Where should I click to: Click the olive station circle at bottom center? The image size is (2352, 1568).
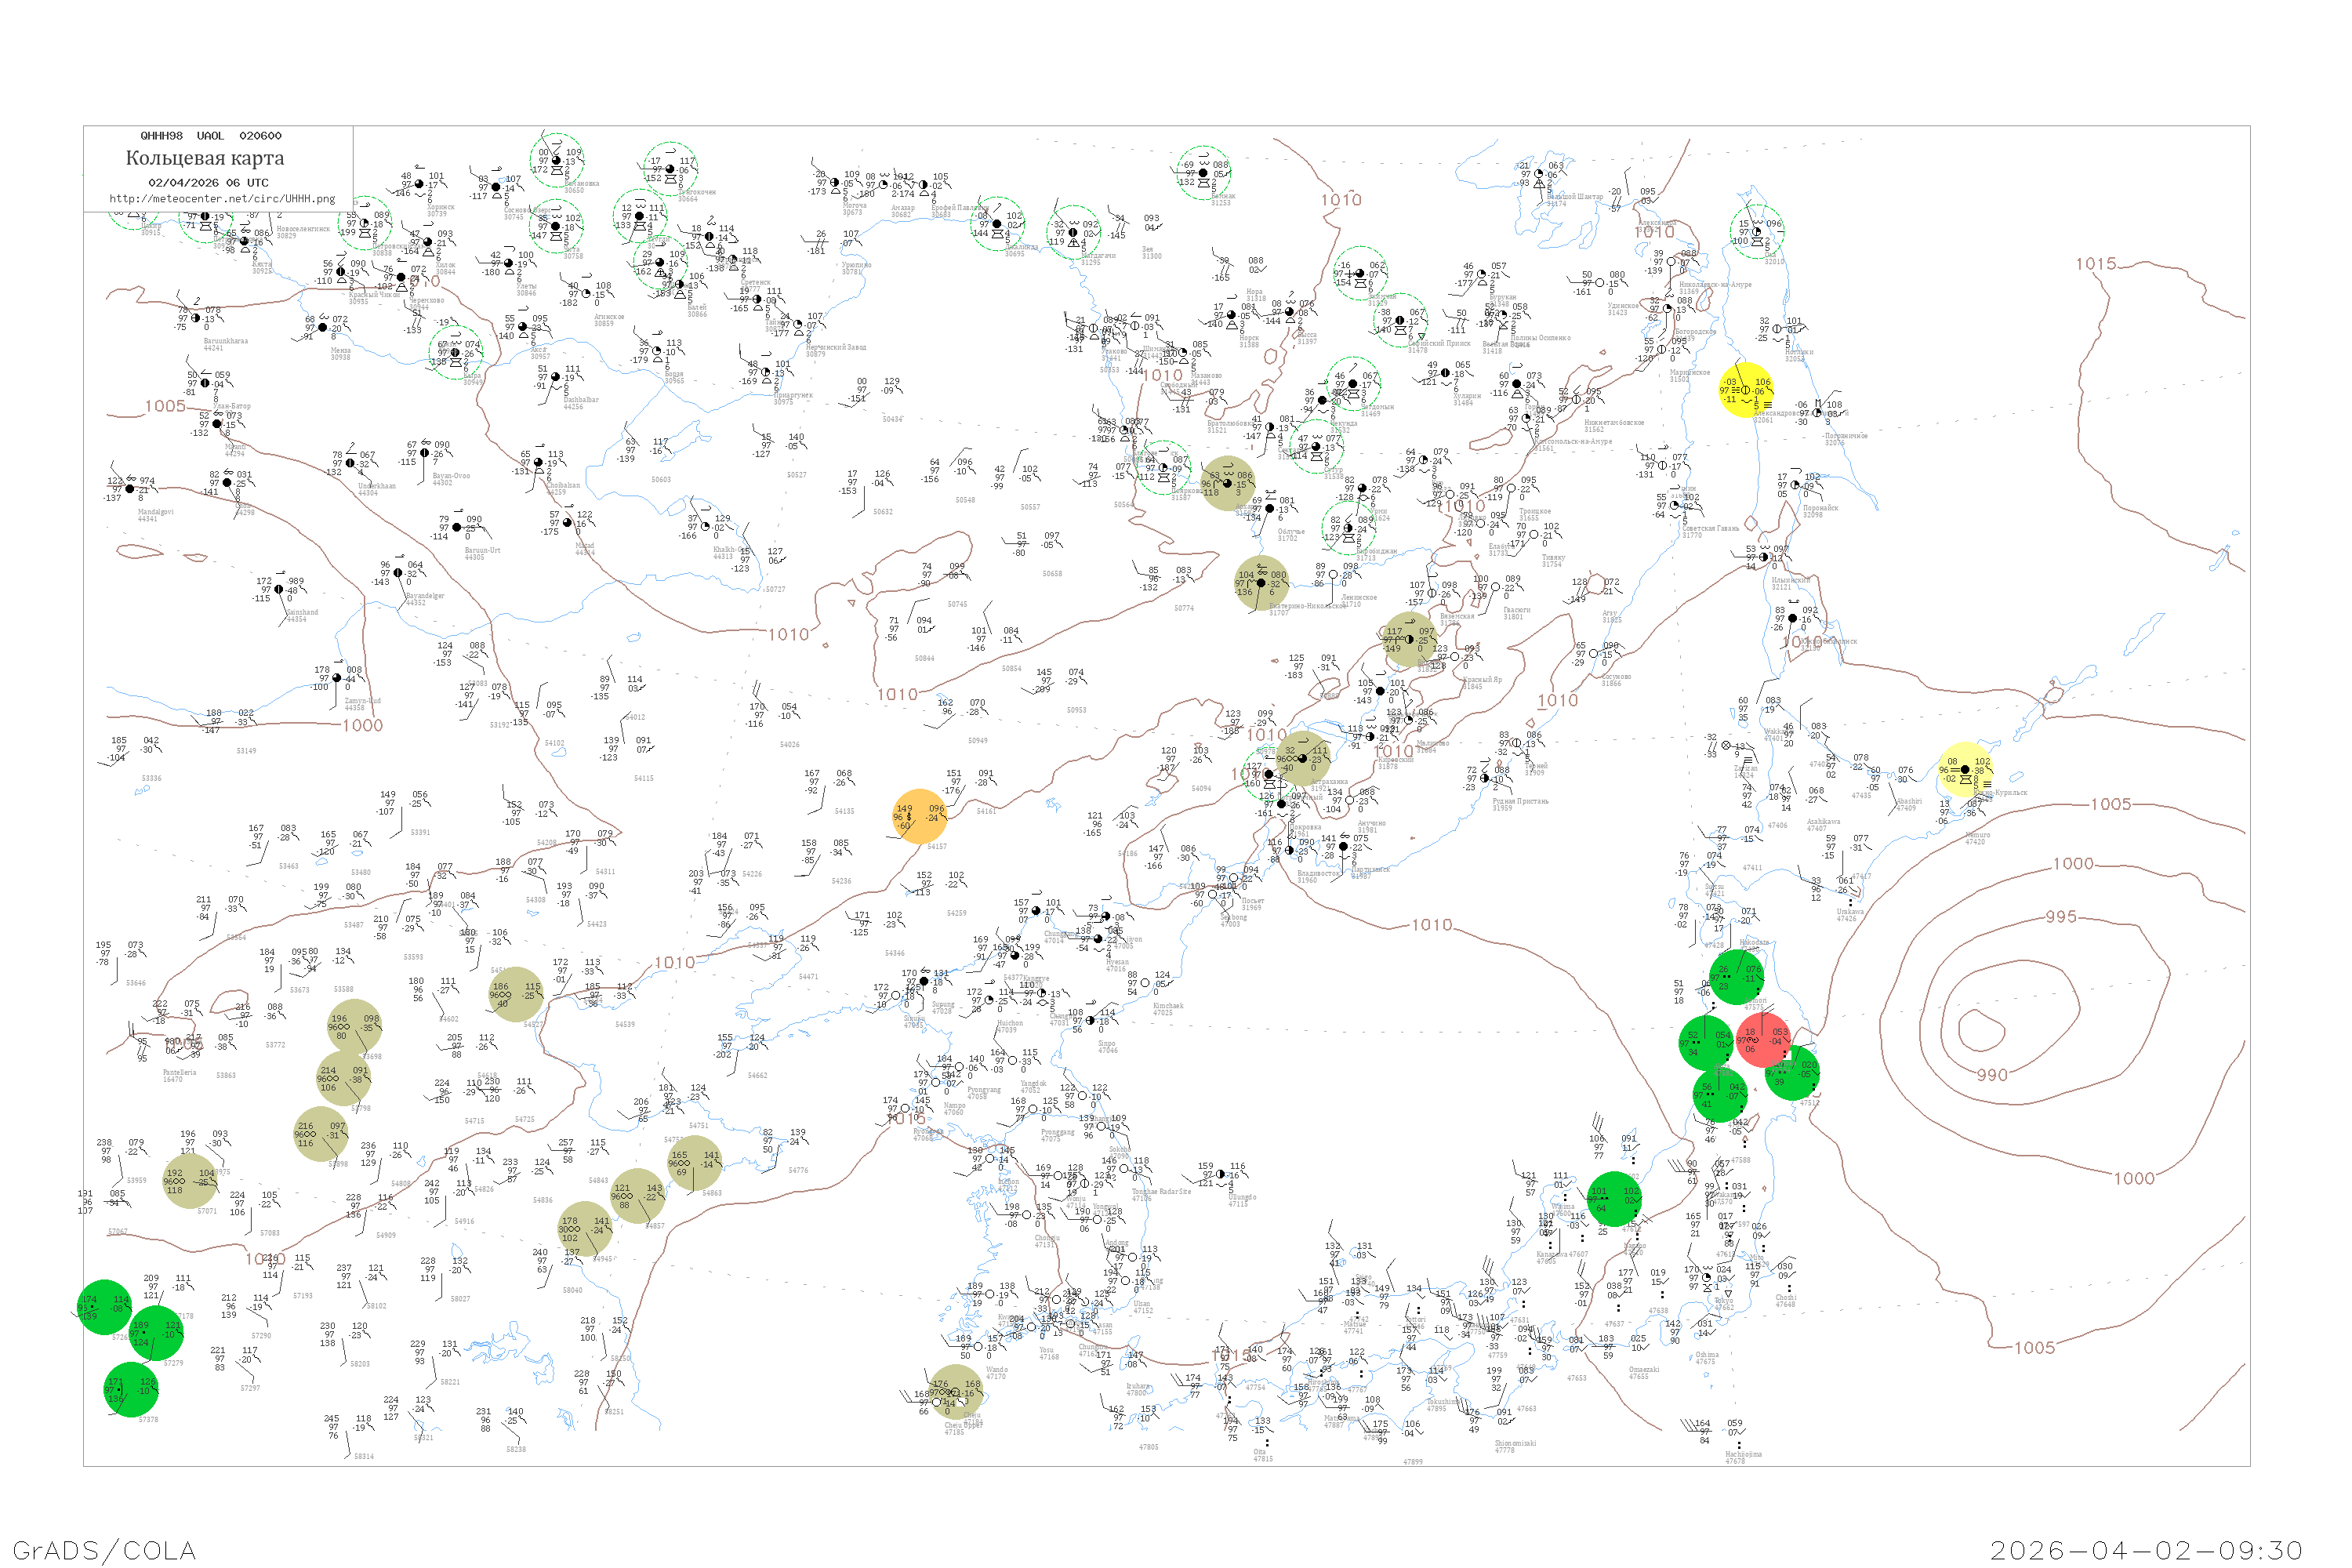[x=955, y=1391]
